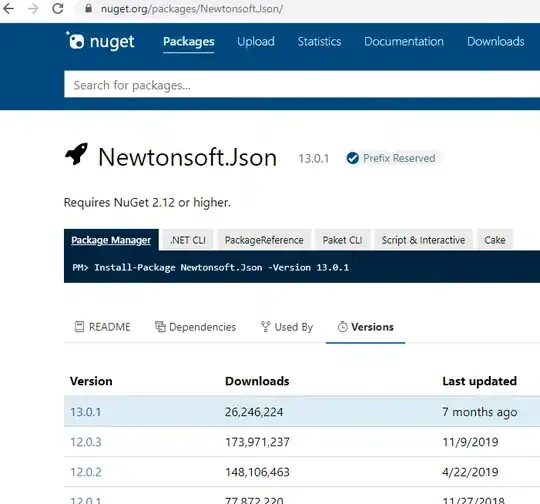Screen dimensions: 540x504
Task: Click the Prefix Reserved checkmark badge
Action: pyautogui.click(x=353, y=158)
